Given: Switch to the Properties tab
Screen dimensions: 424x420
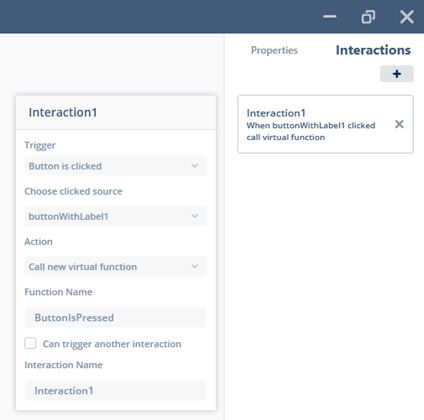Looking at the screenshot, I should click(x=274, y=50).
